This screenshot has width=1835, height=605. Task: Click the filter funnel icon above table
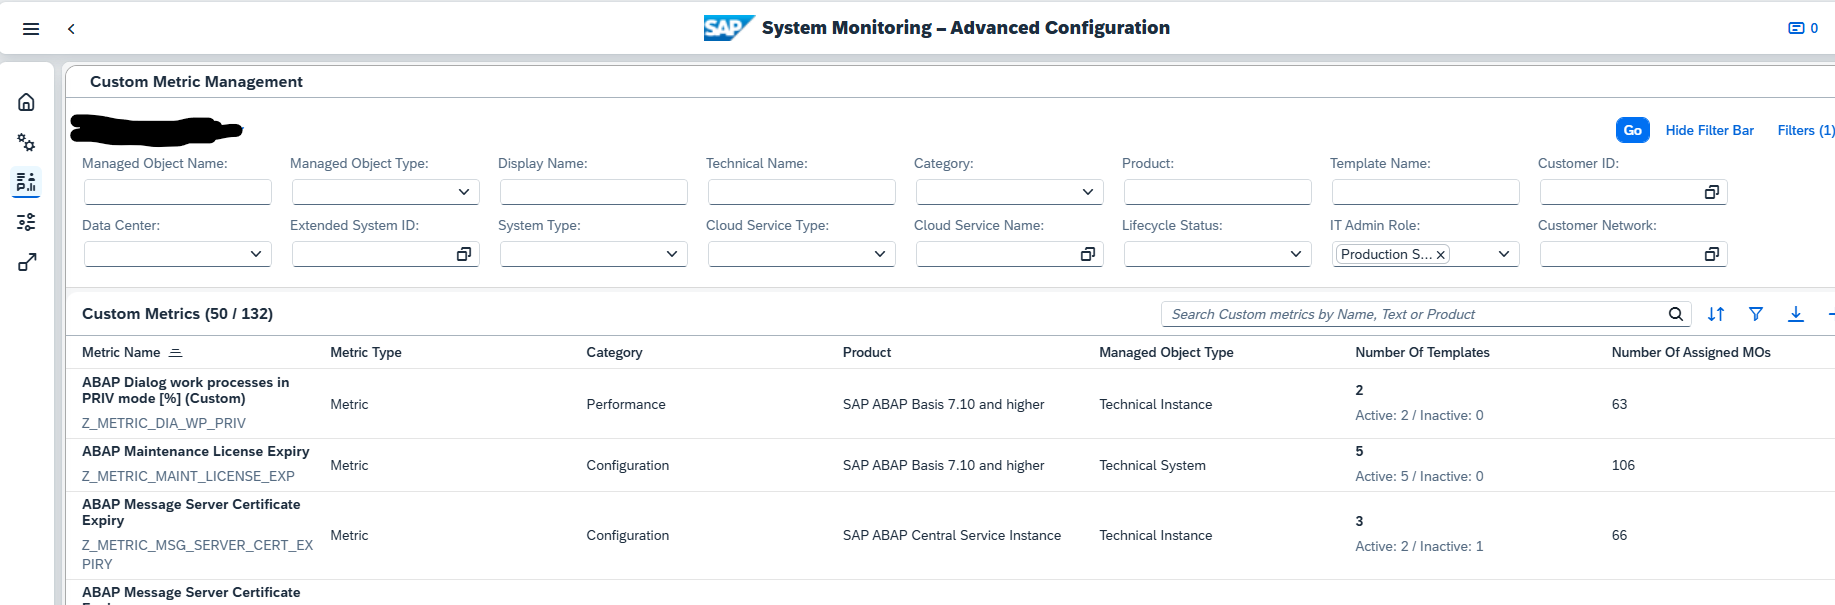pyautogui.click(x=1756, y=314)
